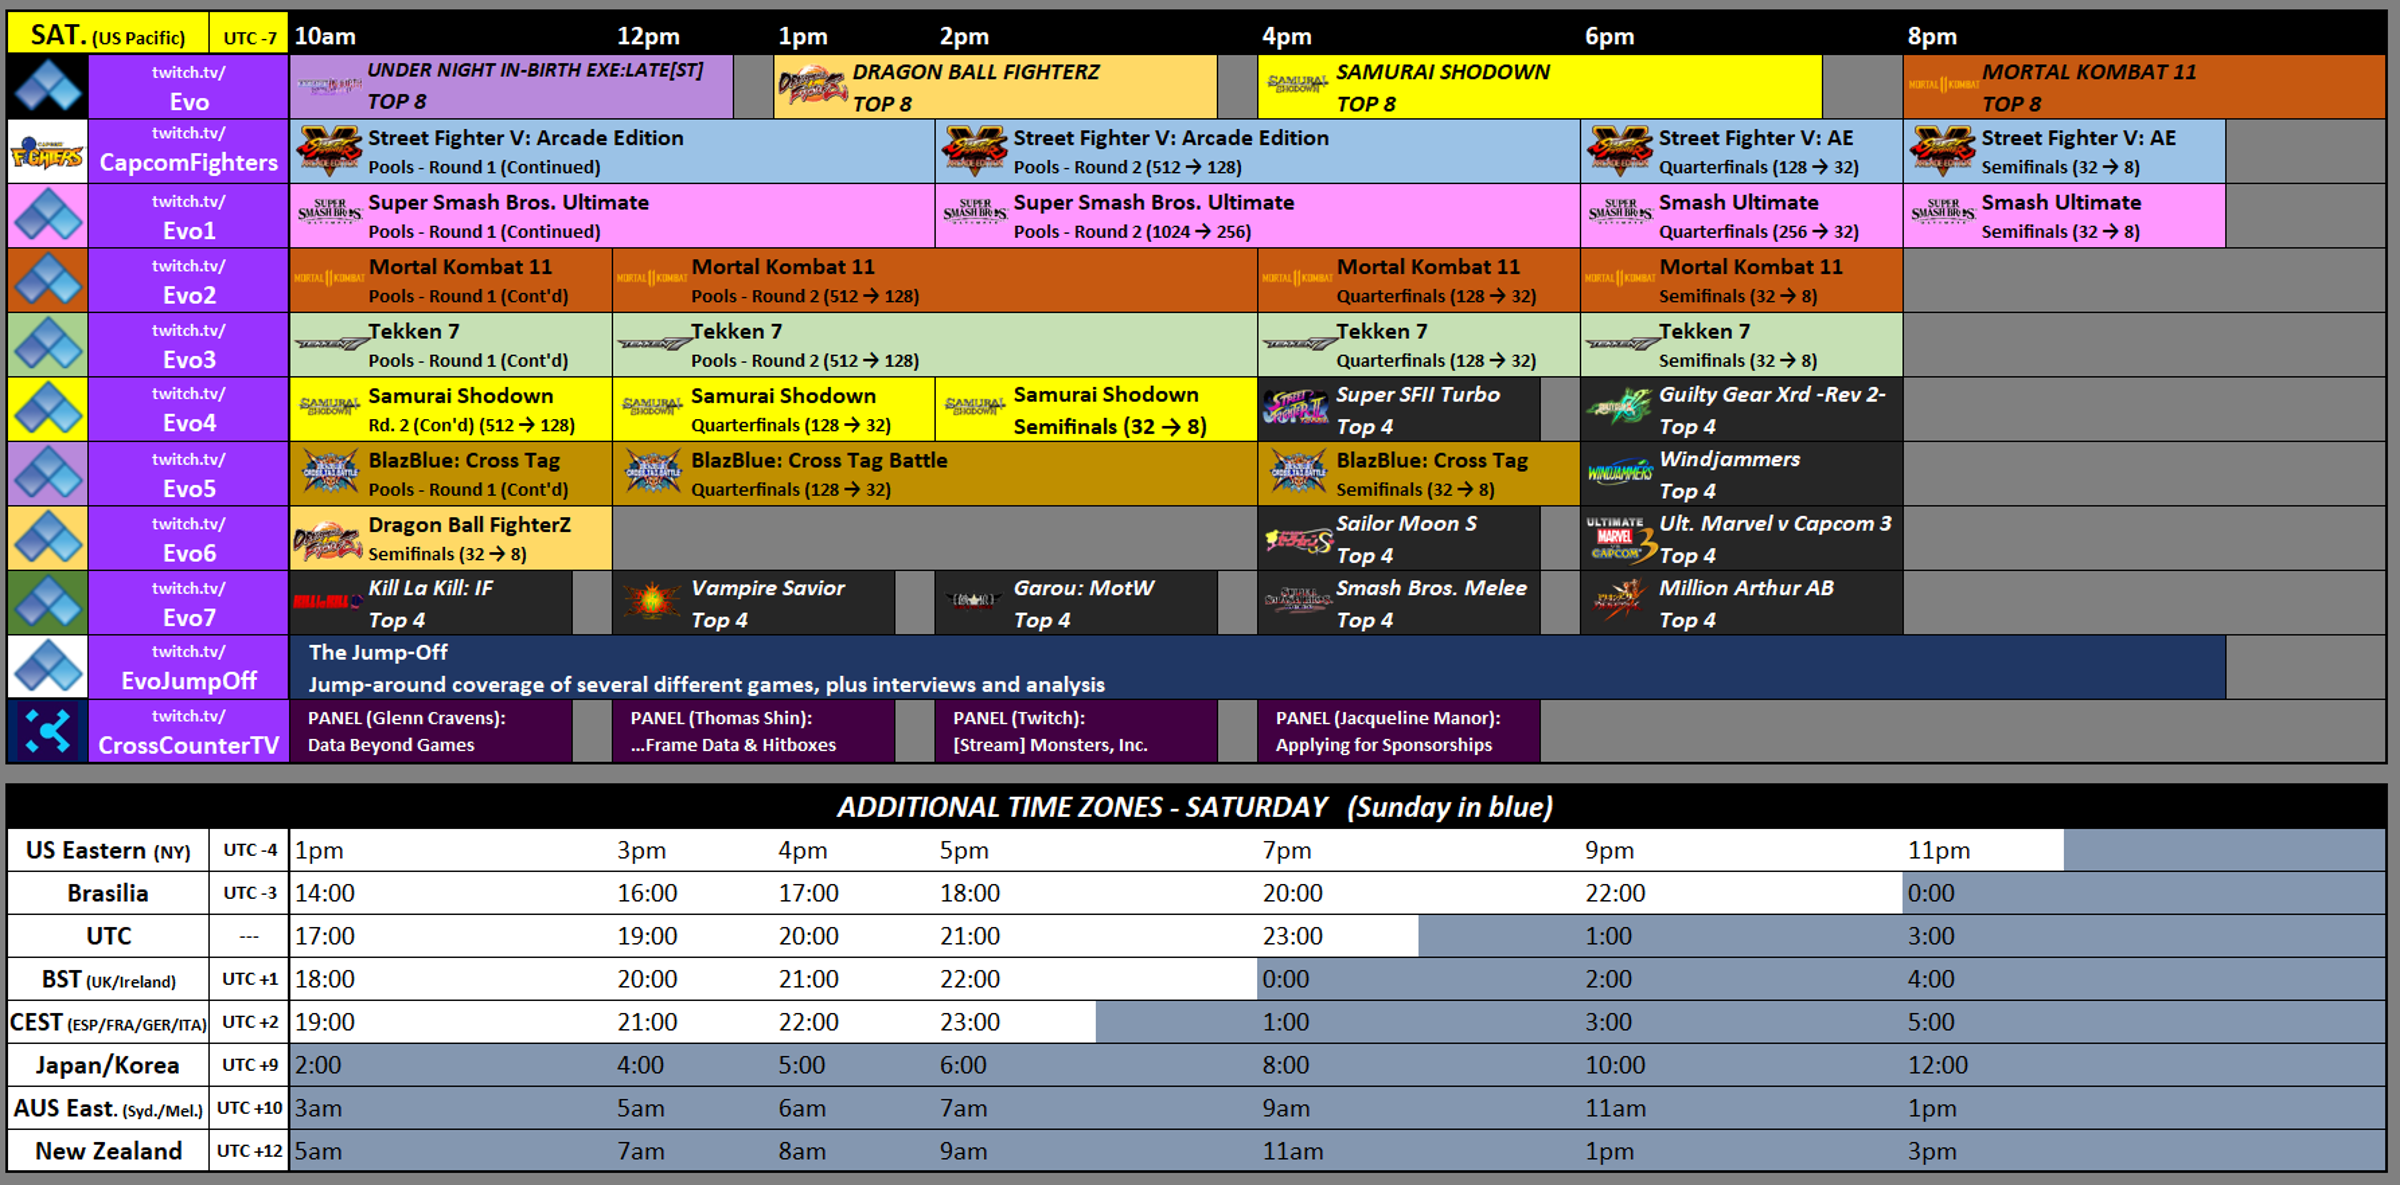Click the CrossCounterTV channel logo
Screen dimensions: 2400x1185
pyautogui.click(x=47, y=731)
